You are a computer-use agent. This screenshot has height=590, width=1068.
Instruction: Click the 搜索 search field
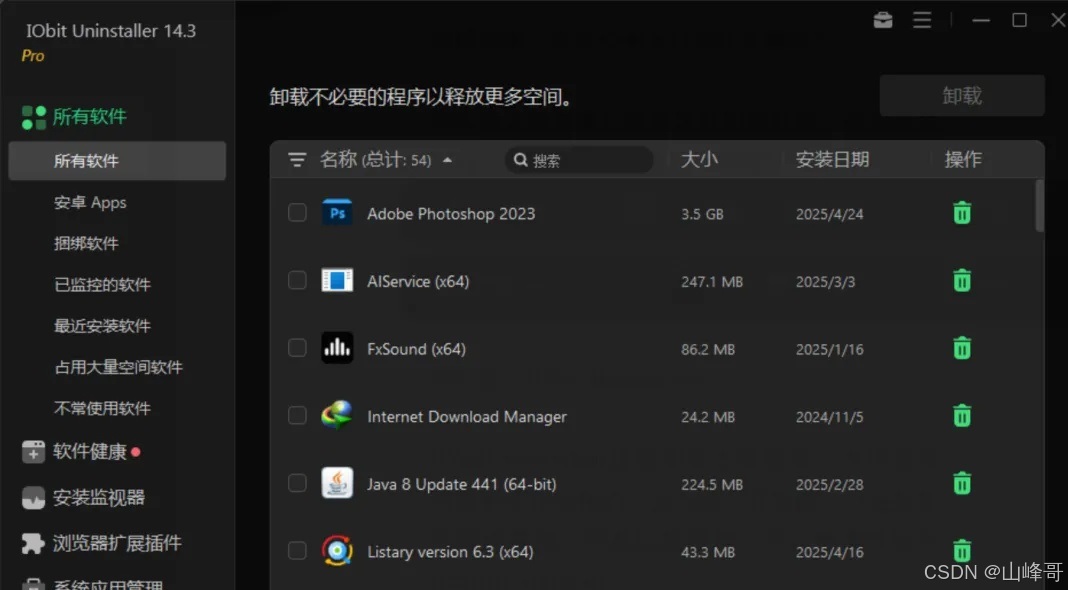point(579,159)
